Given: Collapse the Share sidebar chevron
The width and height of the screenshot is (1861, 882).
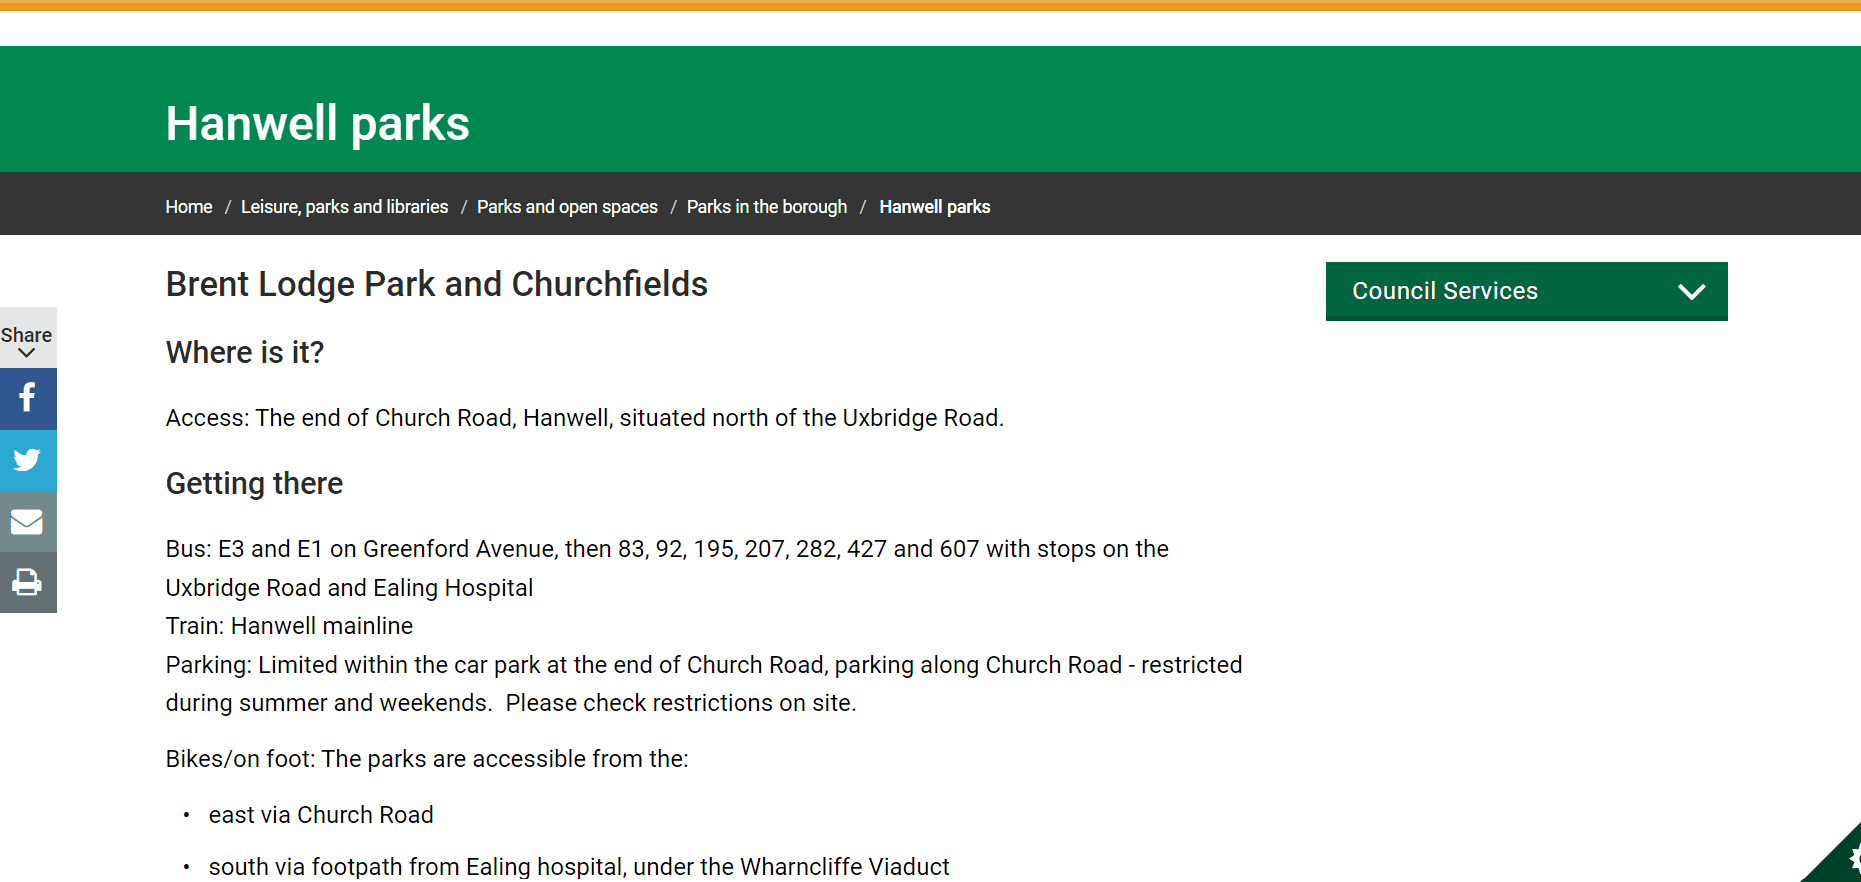Looking at the screenshot, I should click(27, 353).
